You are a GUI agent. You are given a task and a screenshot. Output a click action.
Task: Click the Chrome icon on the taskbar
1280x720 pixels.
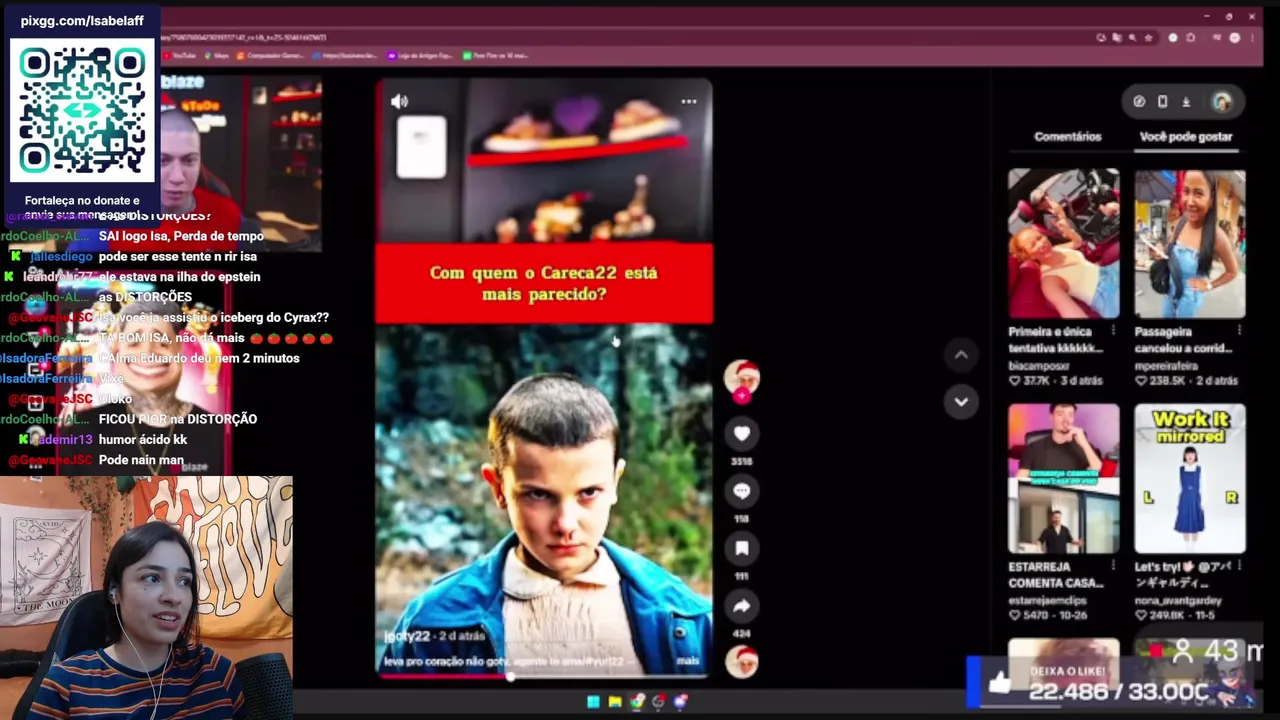(x=637, y=702)
